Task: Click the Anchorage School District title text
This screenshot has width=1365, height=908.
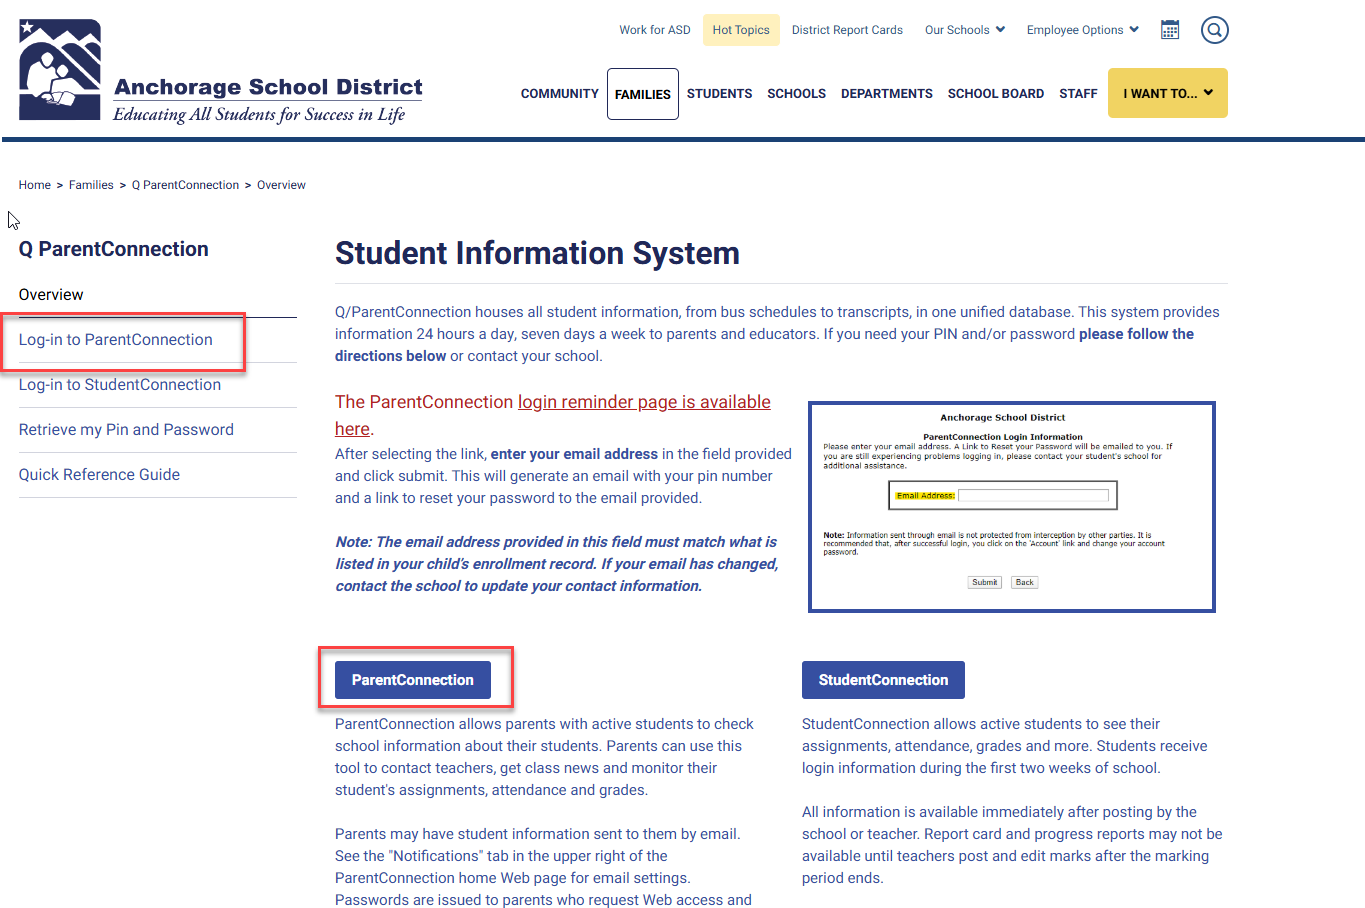Action: (x=268, y=87)
